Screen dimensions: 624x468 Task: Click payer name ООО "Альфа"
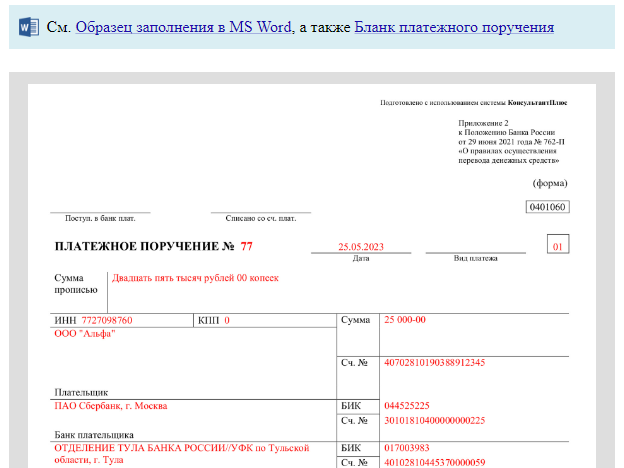(x=85, y=333)
